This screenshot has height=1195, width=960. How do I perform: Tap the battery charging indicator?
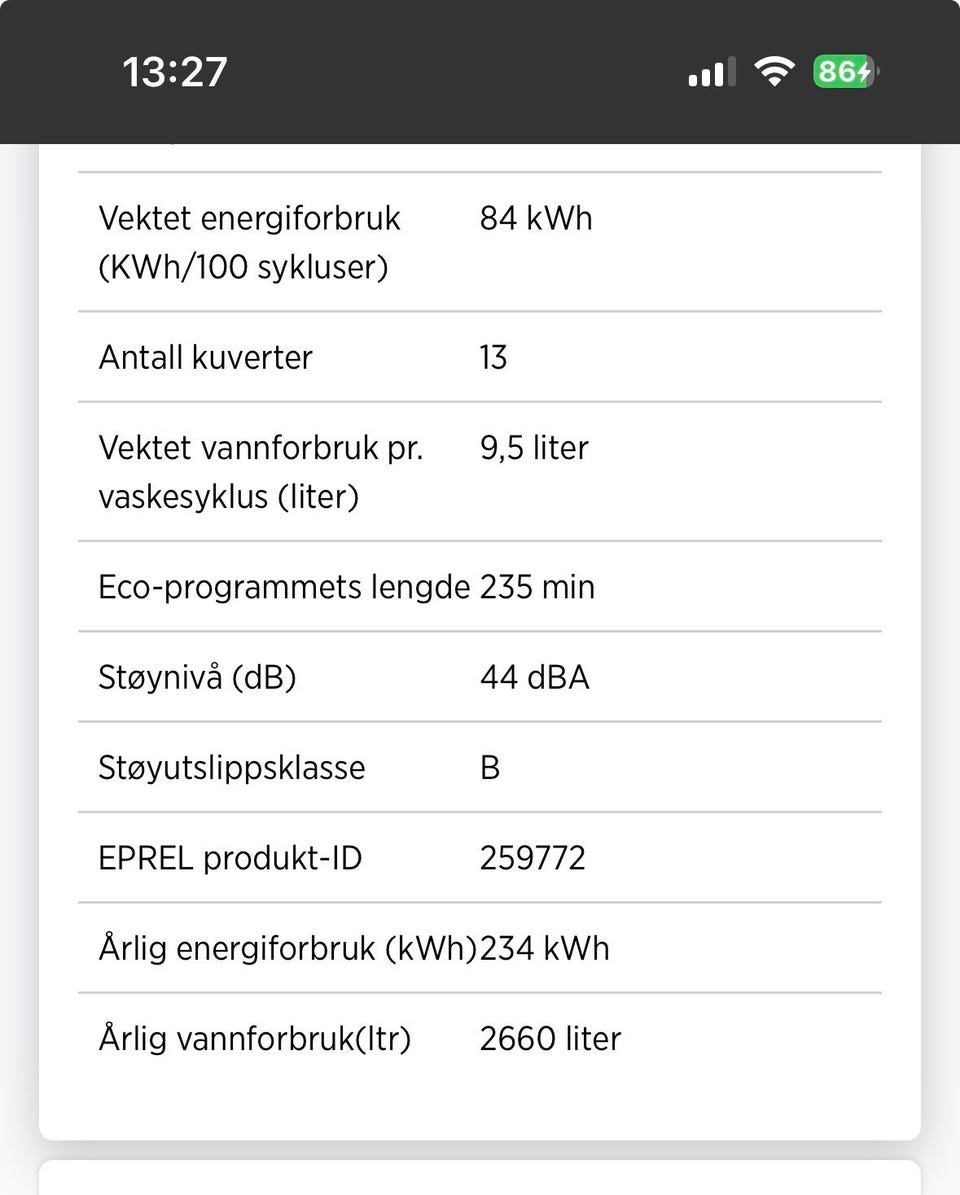pos(845,71)
